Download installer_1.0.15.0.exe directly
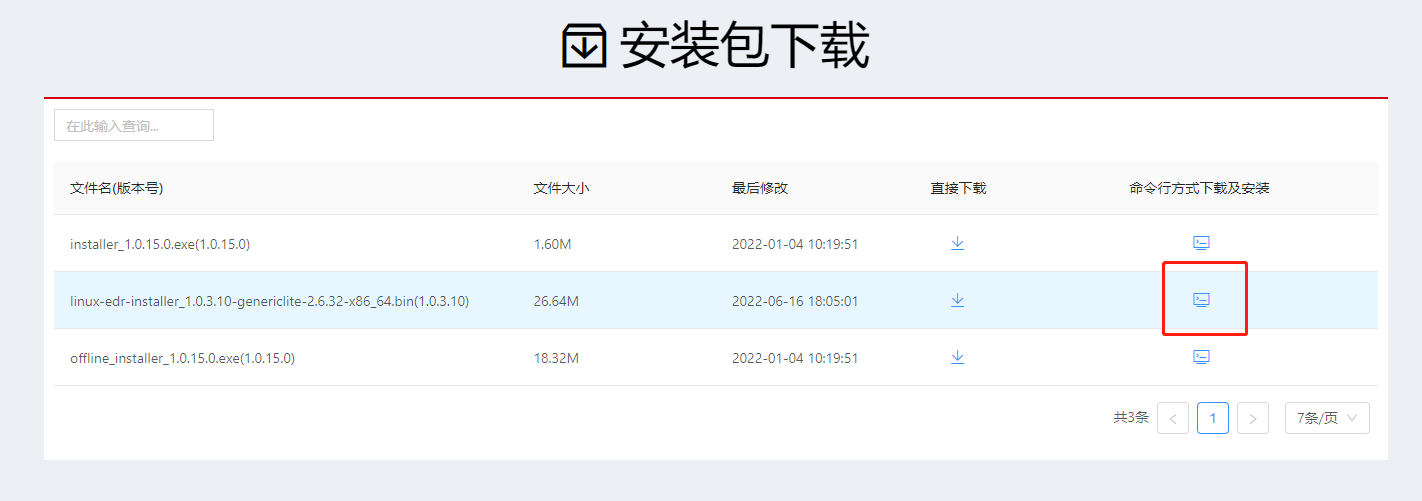This screenshot has height=501, width=1422. [957, 243]
